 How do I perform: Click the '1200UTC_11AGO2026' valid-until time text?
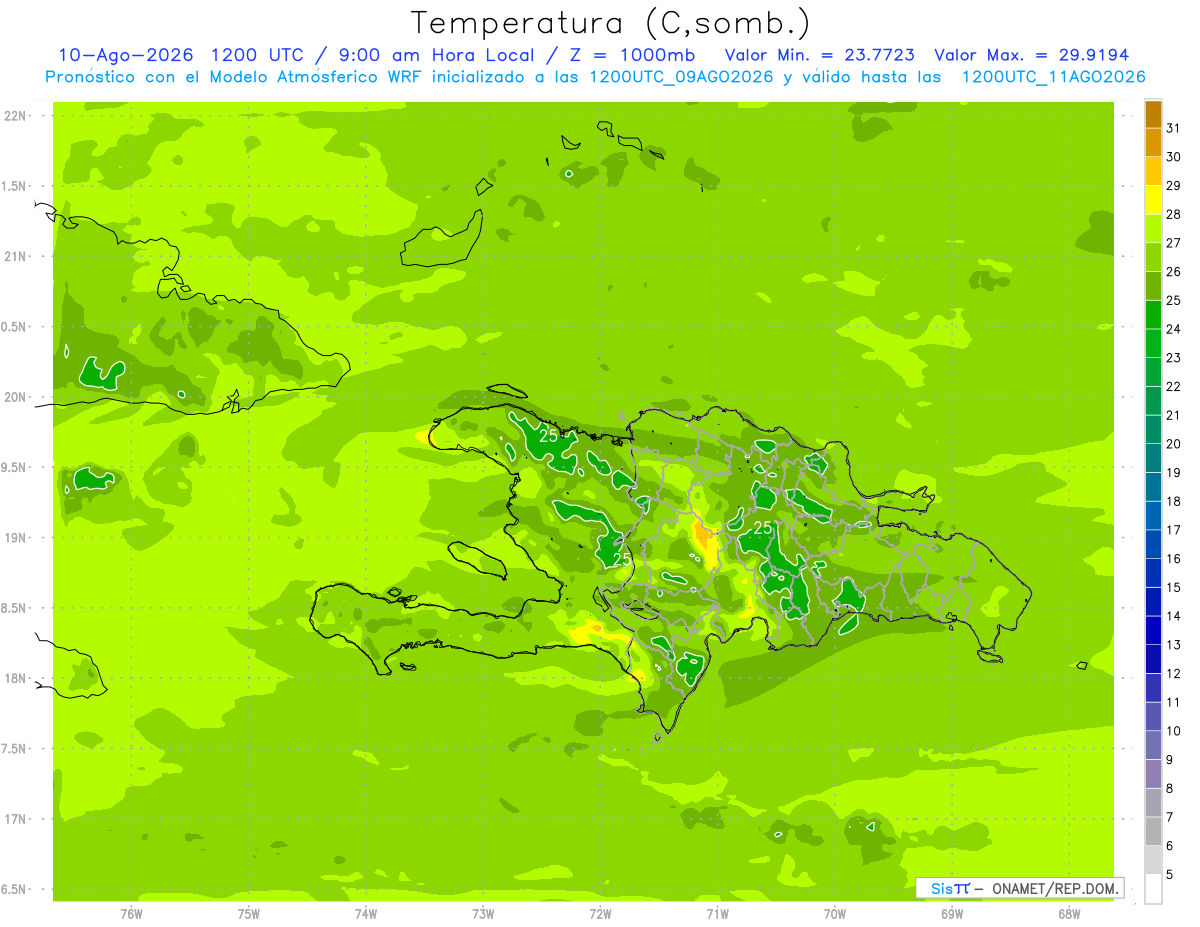pos(1053,77)
